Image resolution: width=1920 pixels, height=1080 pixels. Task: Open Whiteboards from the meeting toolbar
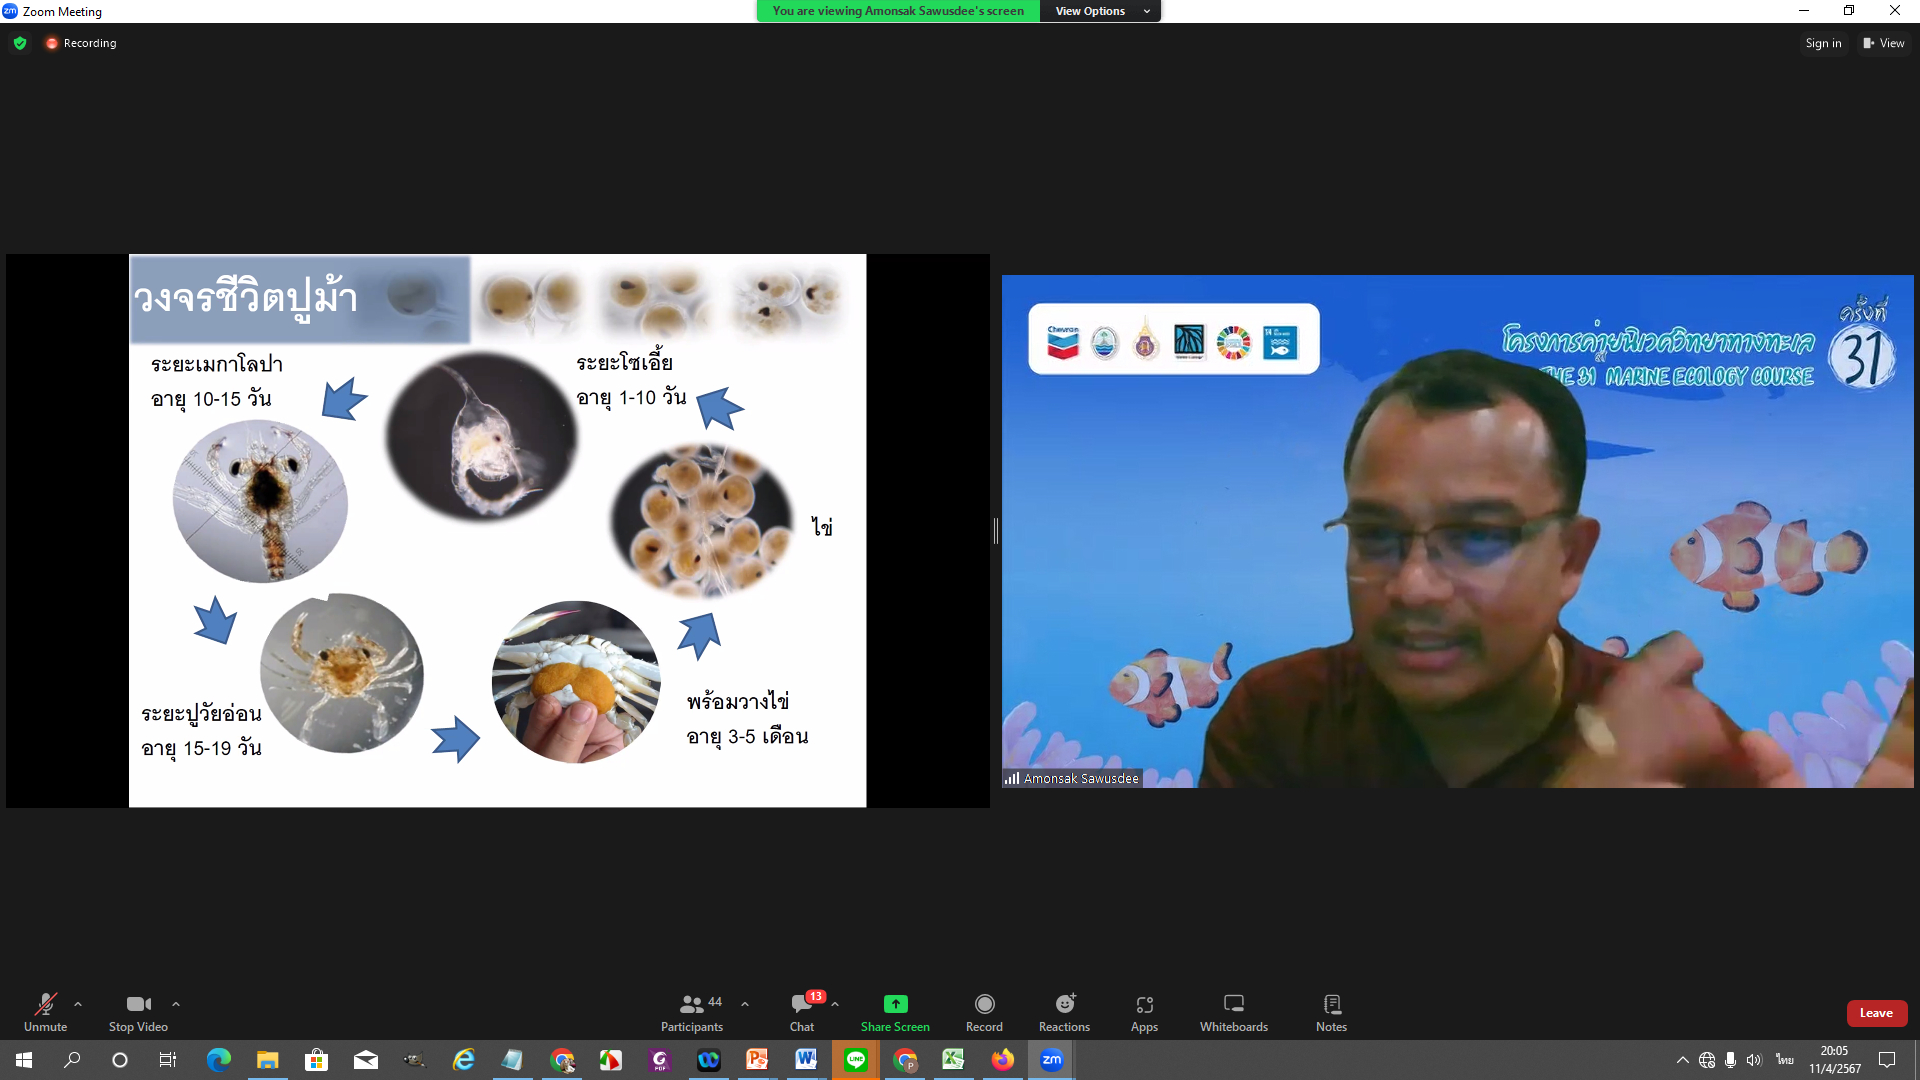click(x=1233, y=1004)
